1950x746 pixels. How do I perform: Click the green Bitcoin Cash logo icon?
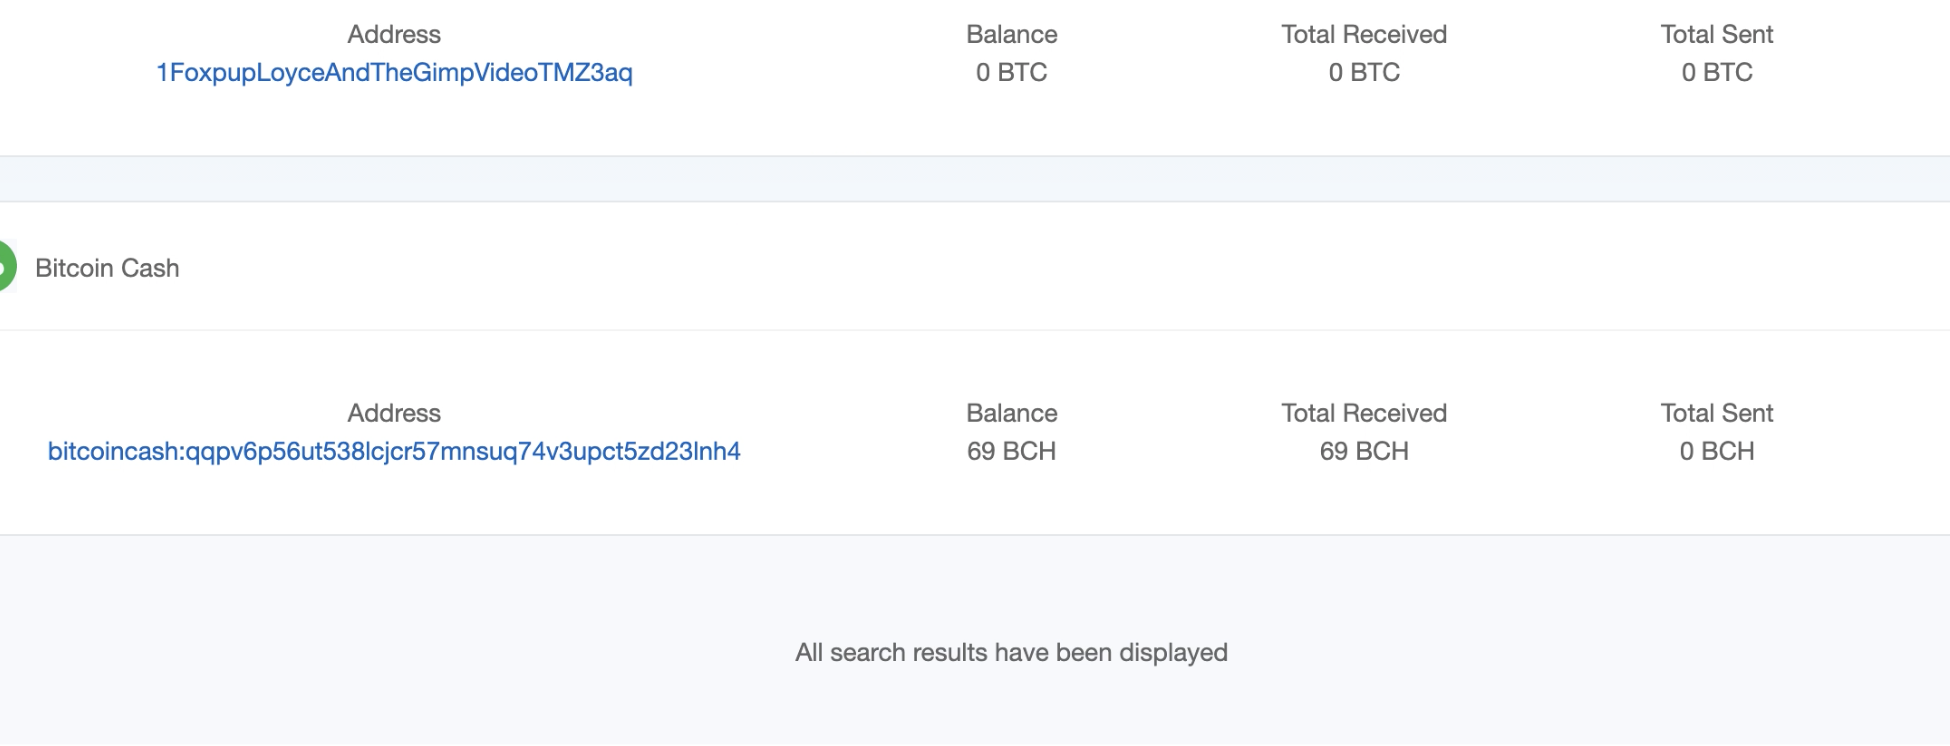pos(7,267)
